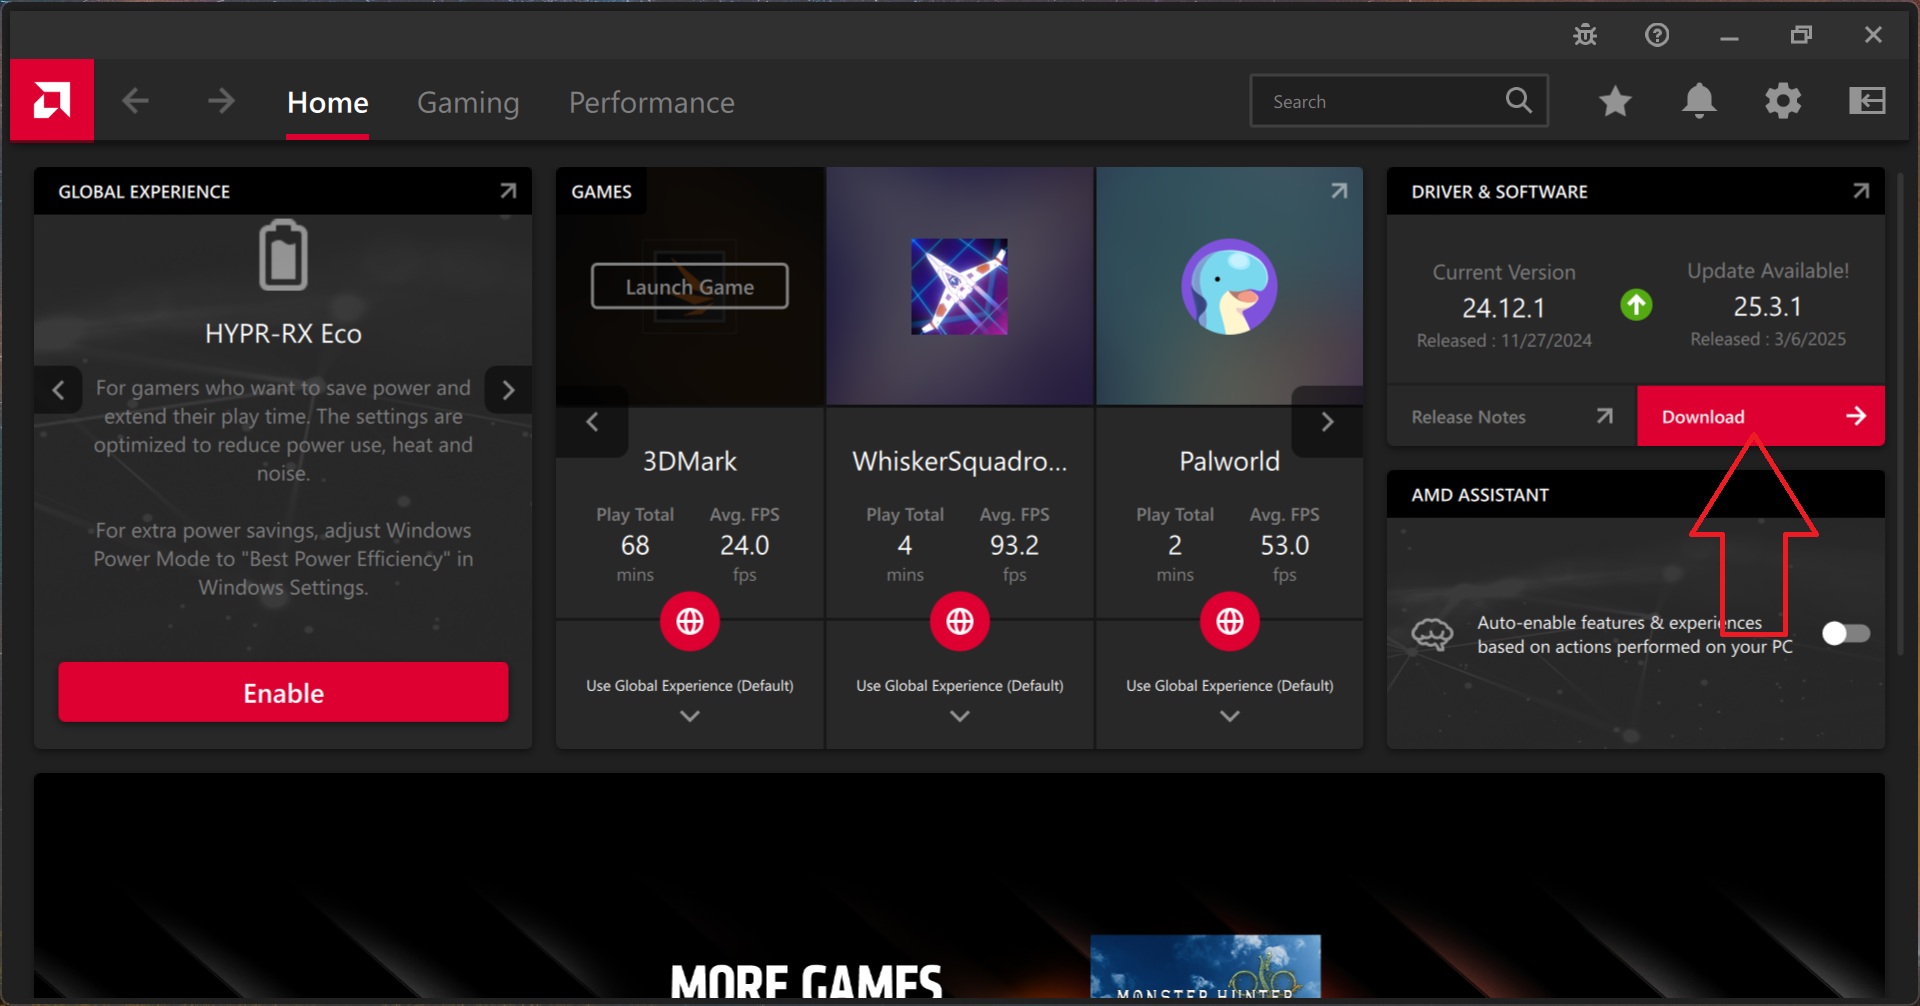This screenshot has height=1006, width=1920.
Task: Toggle AMD Assistant auto-enable features switch
Action: [x=1845, y=633]
